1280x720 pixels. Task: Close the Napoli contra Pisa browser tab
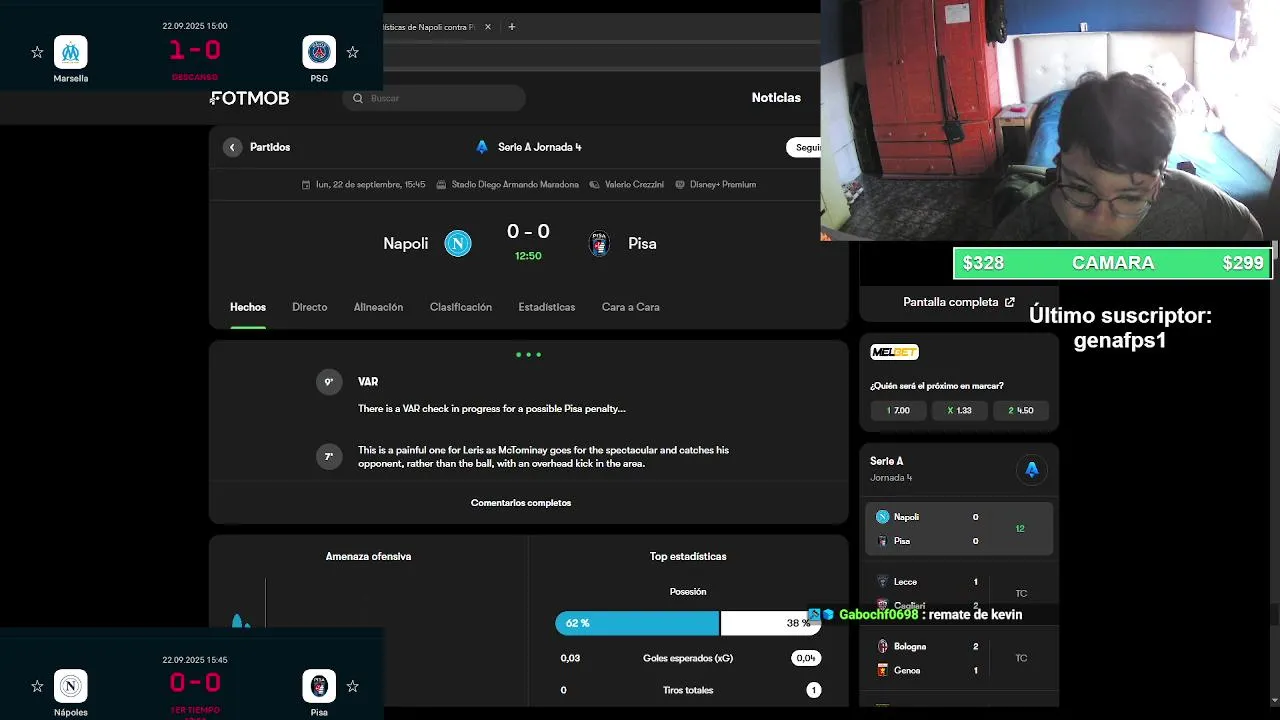[x=488, y=27]
